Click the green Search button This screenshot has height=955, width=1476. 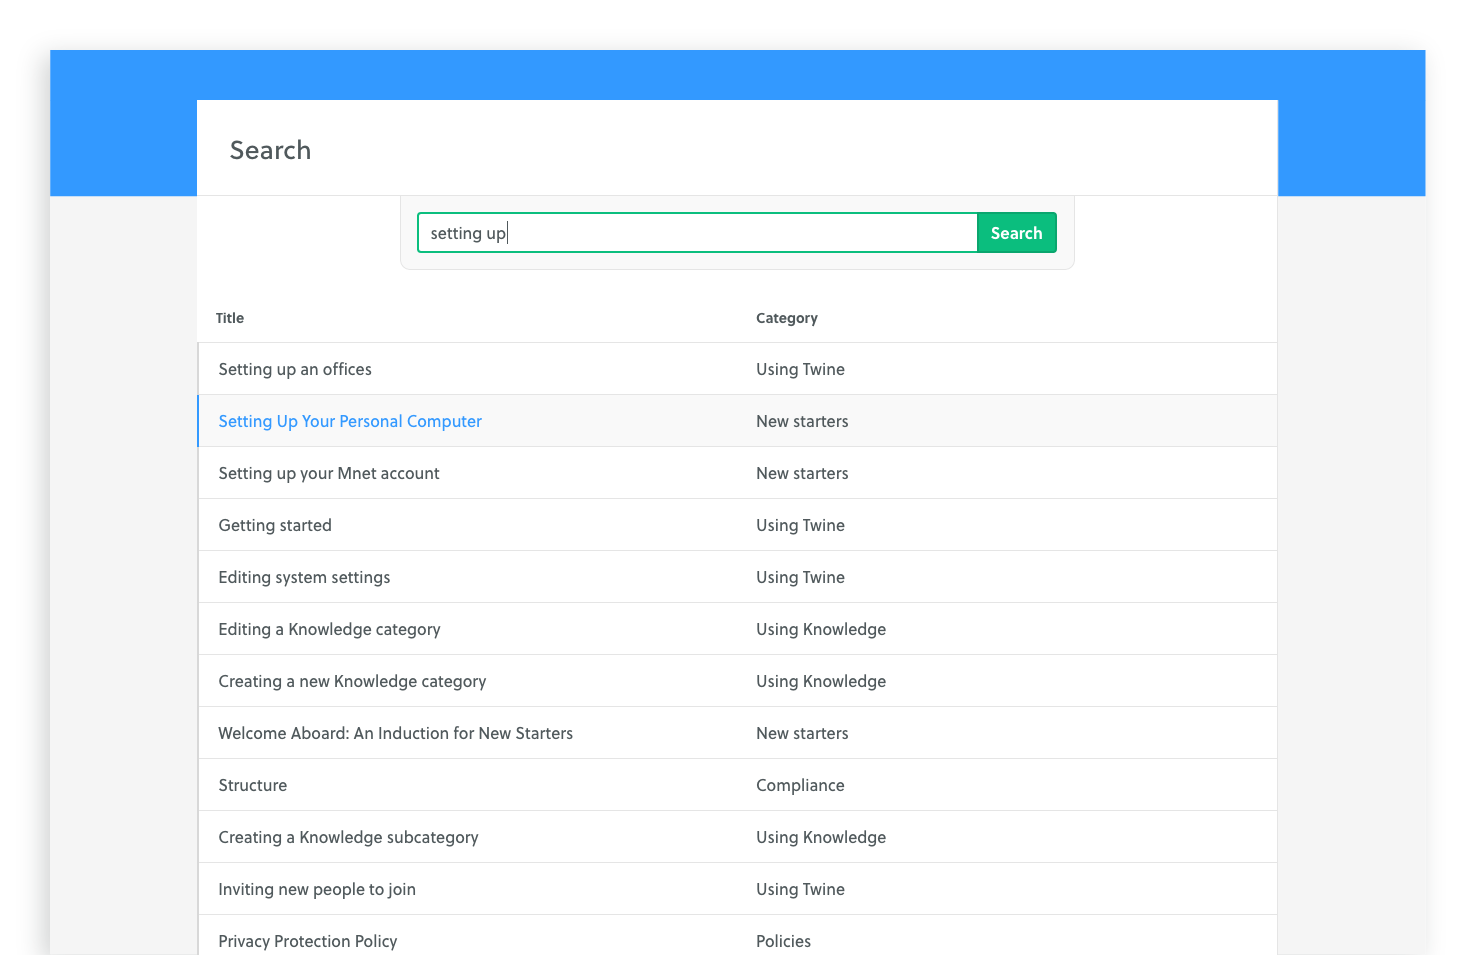(1016, 233)
